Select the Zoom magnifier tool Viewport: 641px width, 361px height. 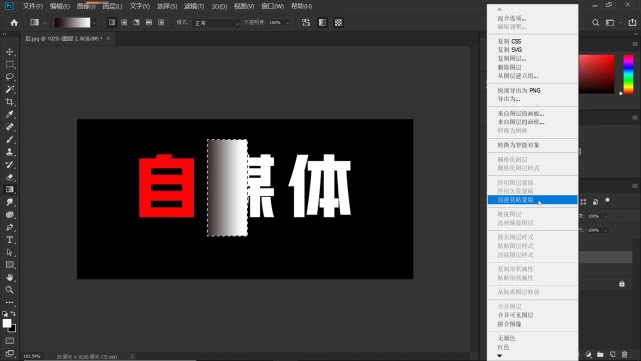10,290
